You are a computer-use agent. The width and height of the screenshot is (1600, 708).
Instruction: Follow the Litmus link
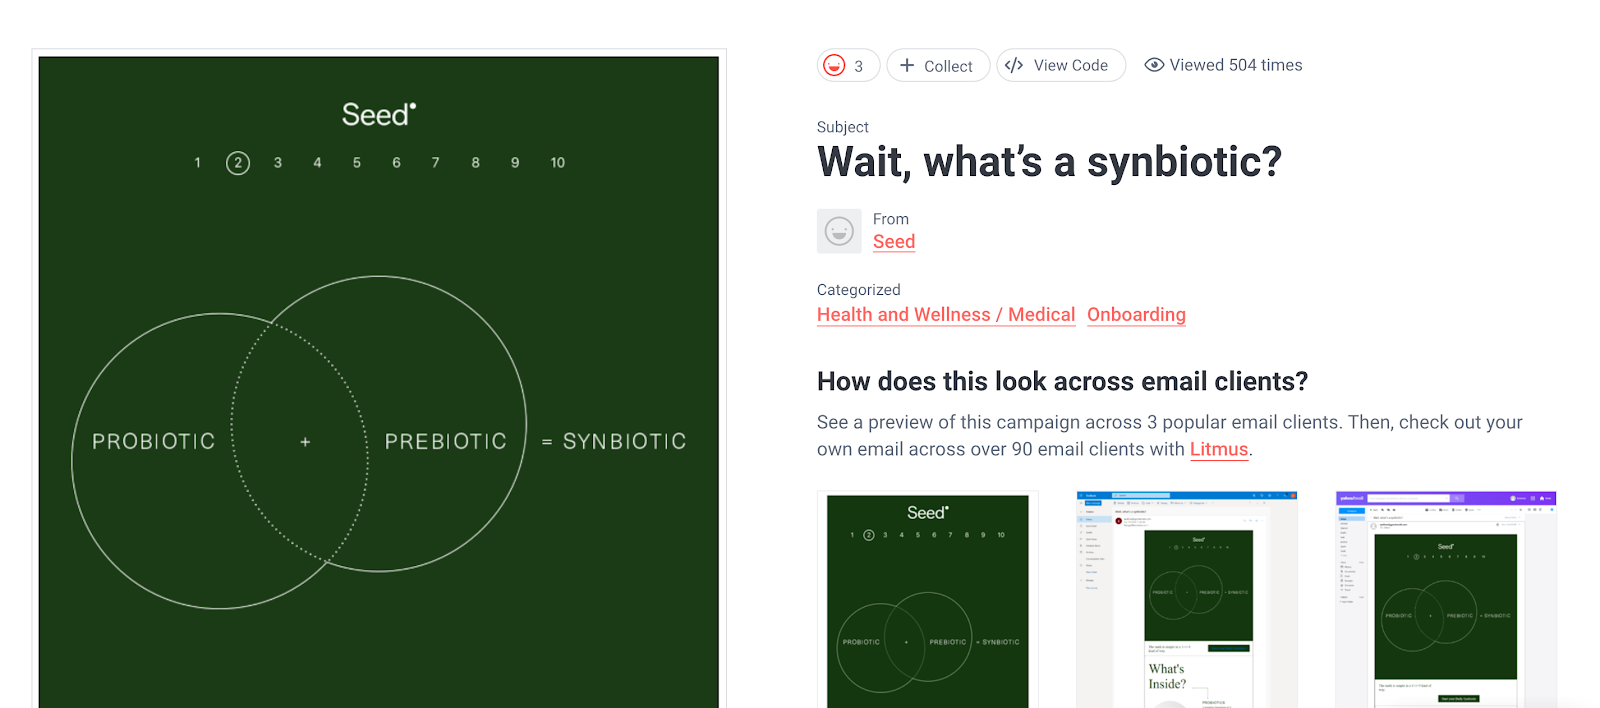click(x=1219, y=449)
